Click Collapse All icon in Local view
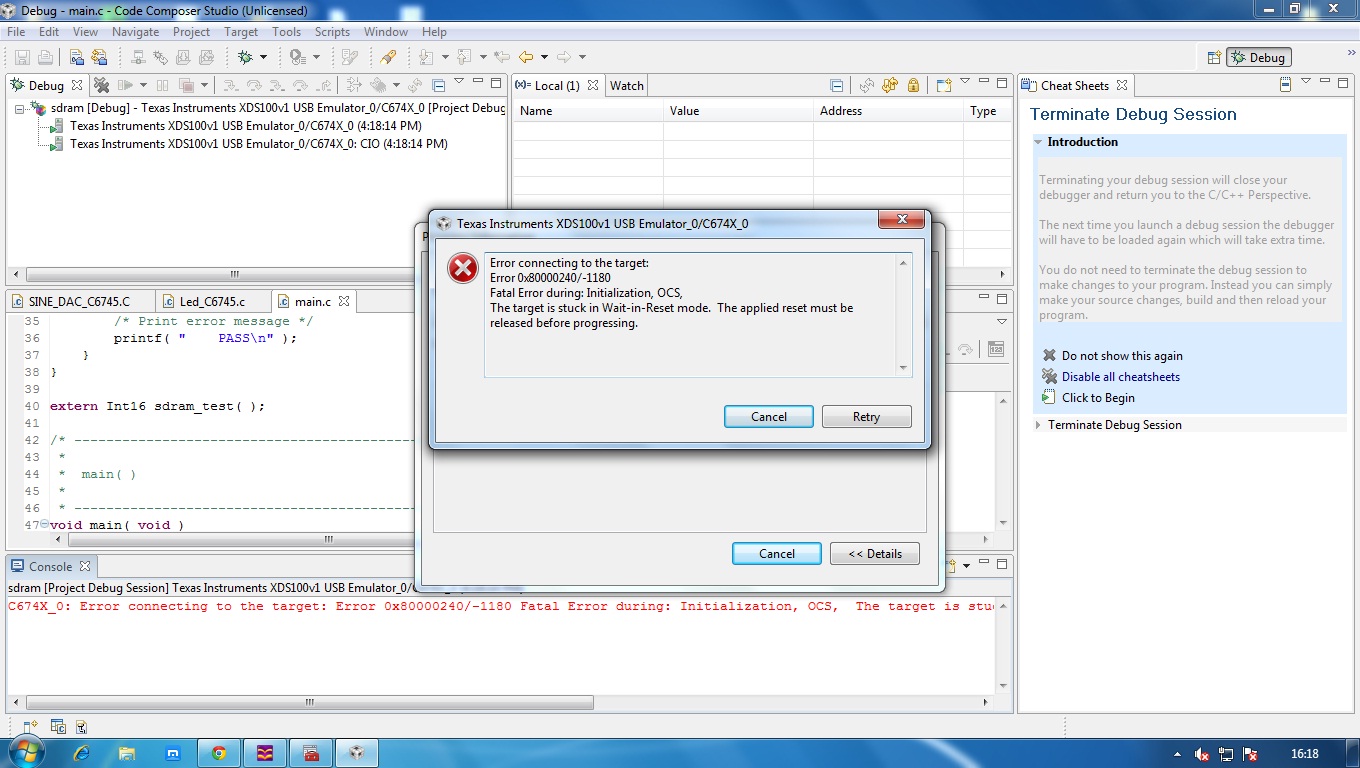 pyautogui.click(x=837, y=86)
